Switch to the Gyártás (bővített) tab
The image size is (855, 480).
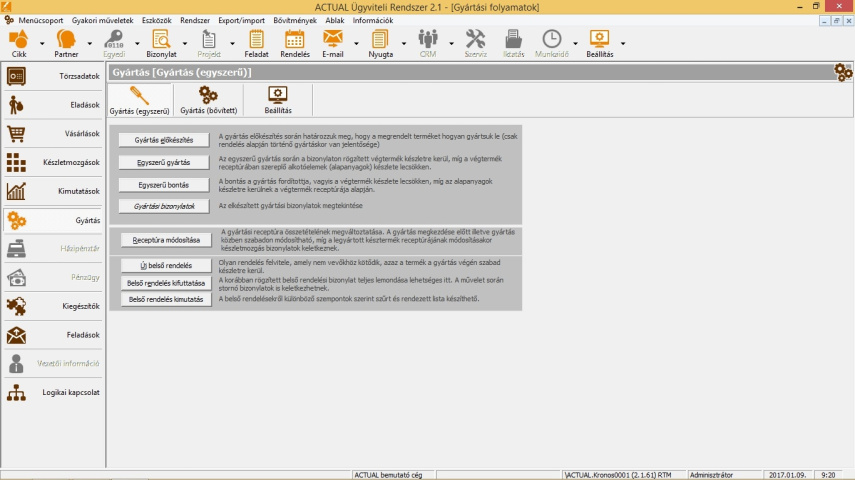tap(208, 100)
